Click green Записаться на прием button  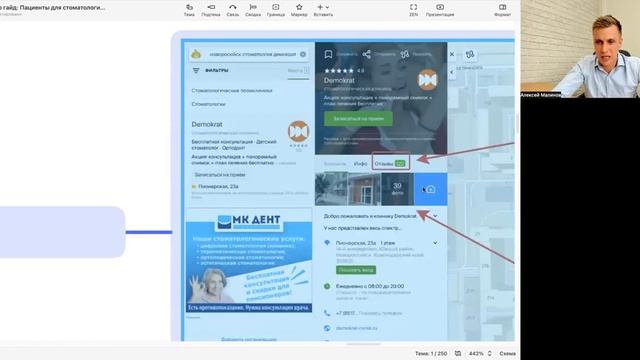pos(358,119)
